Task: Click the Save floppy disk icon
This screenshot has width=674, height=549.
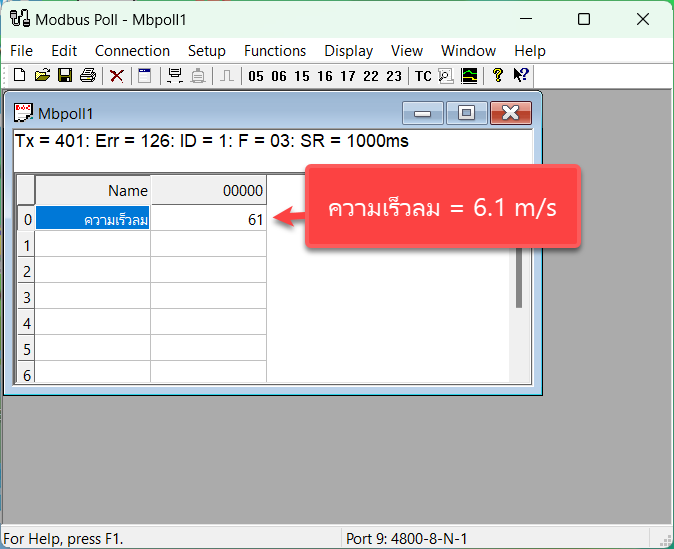Action: tap(65, 76)
